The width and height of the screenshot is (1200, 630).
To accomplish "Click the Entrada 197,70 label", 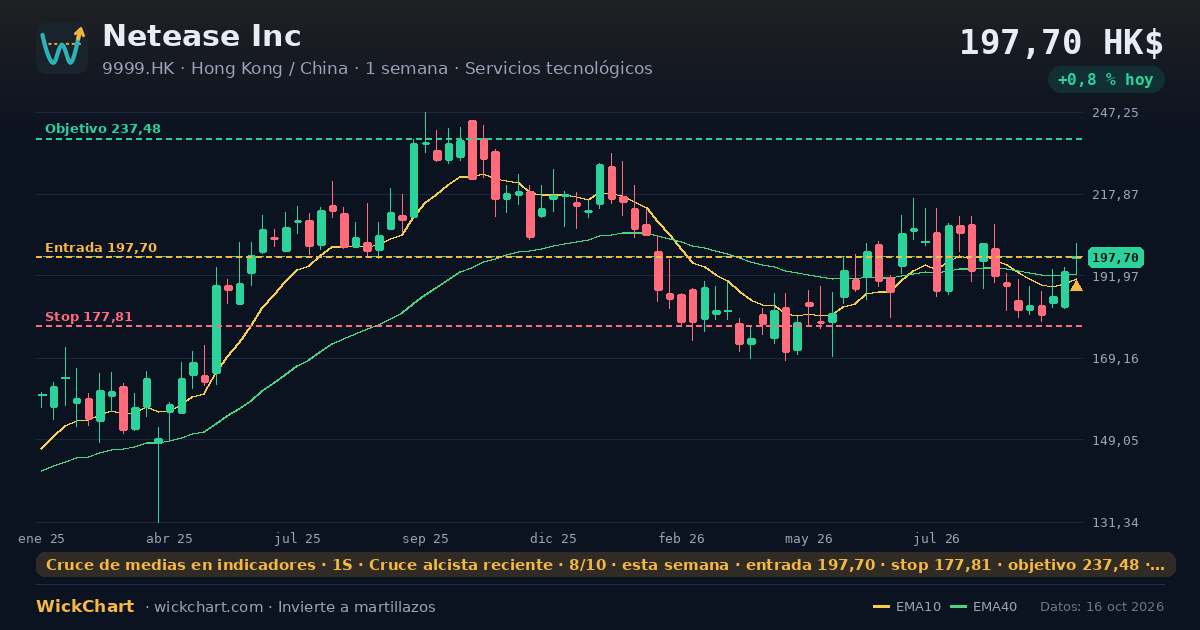I will coord(101,247).
